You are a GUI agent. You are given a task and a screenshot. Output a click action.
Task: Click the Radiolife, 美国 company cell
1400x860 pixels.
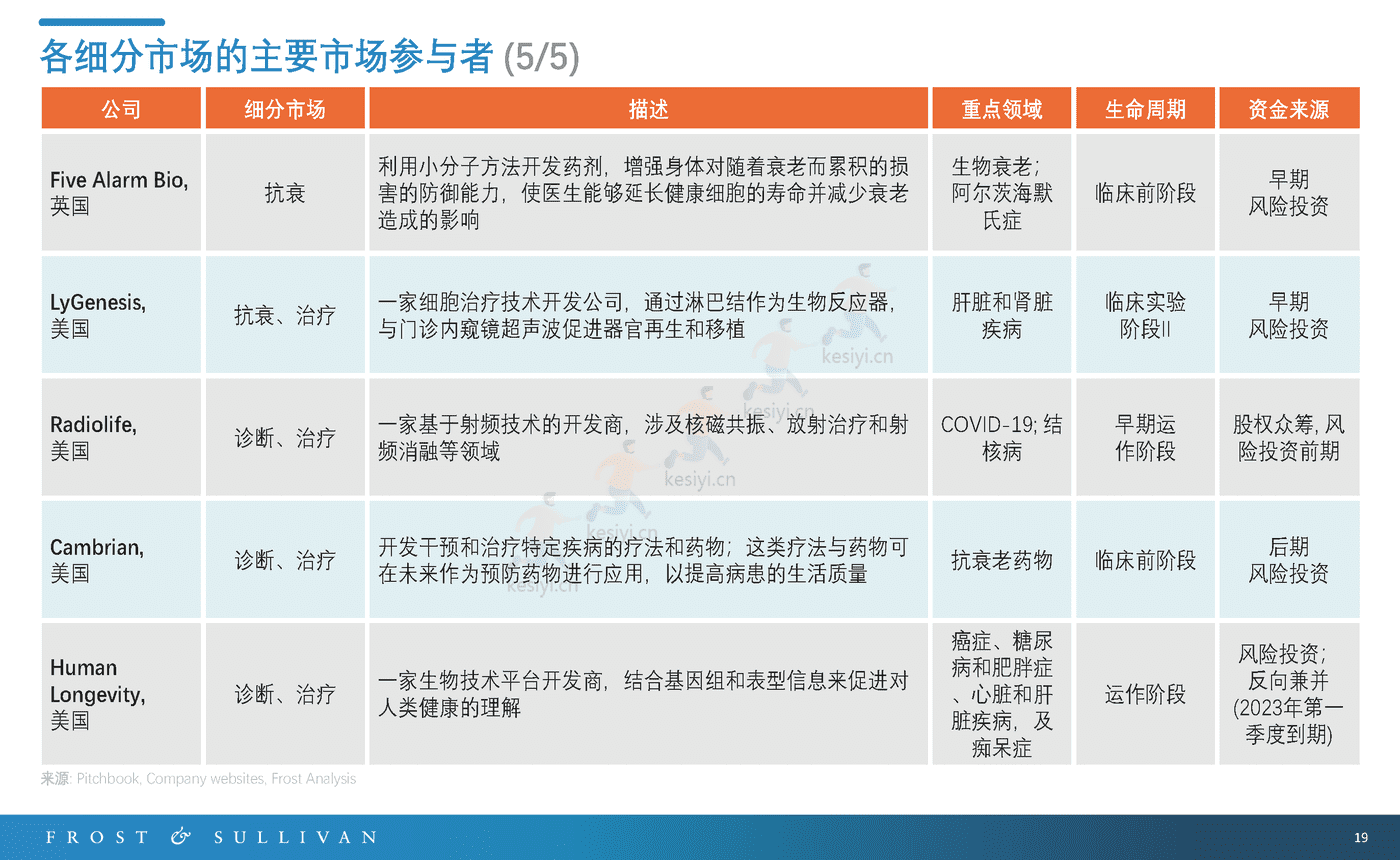coord(121,437)
